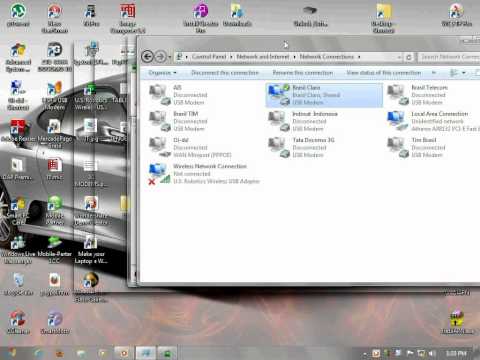Show more toolbar commands chevron
The width and height of the screenshot is (480, 360).
point(434,73)
